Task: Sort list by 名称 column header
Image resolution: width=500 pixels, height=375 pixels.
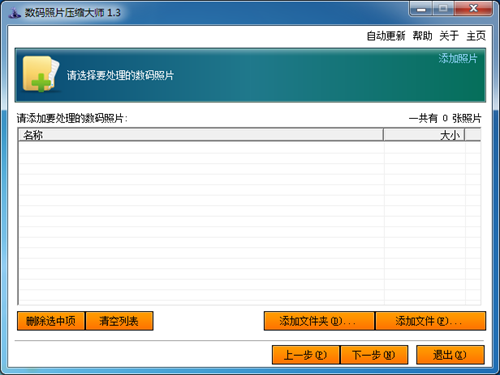Action: tap(200, 135)
